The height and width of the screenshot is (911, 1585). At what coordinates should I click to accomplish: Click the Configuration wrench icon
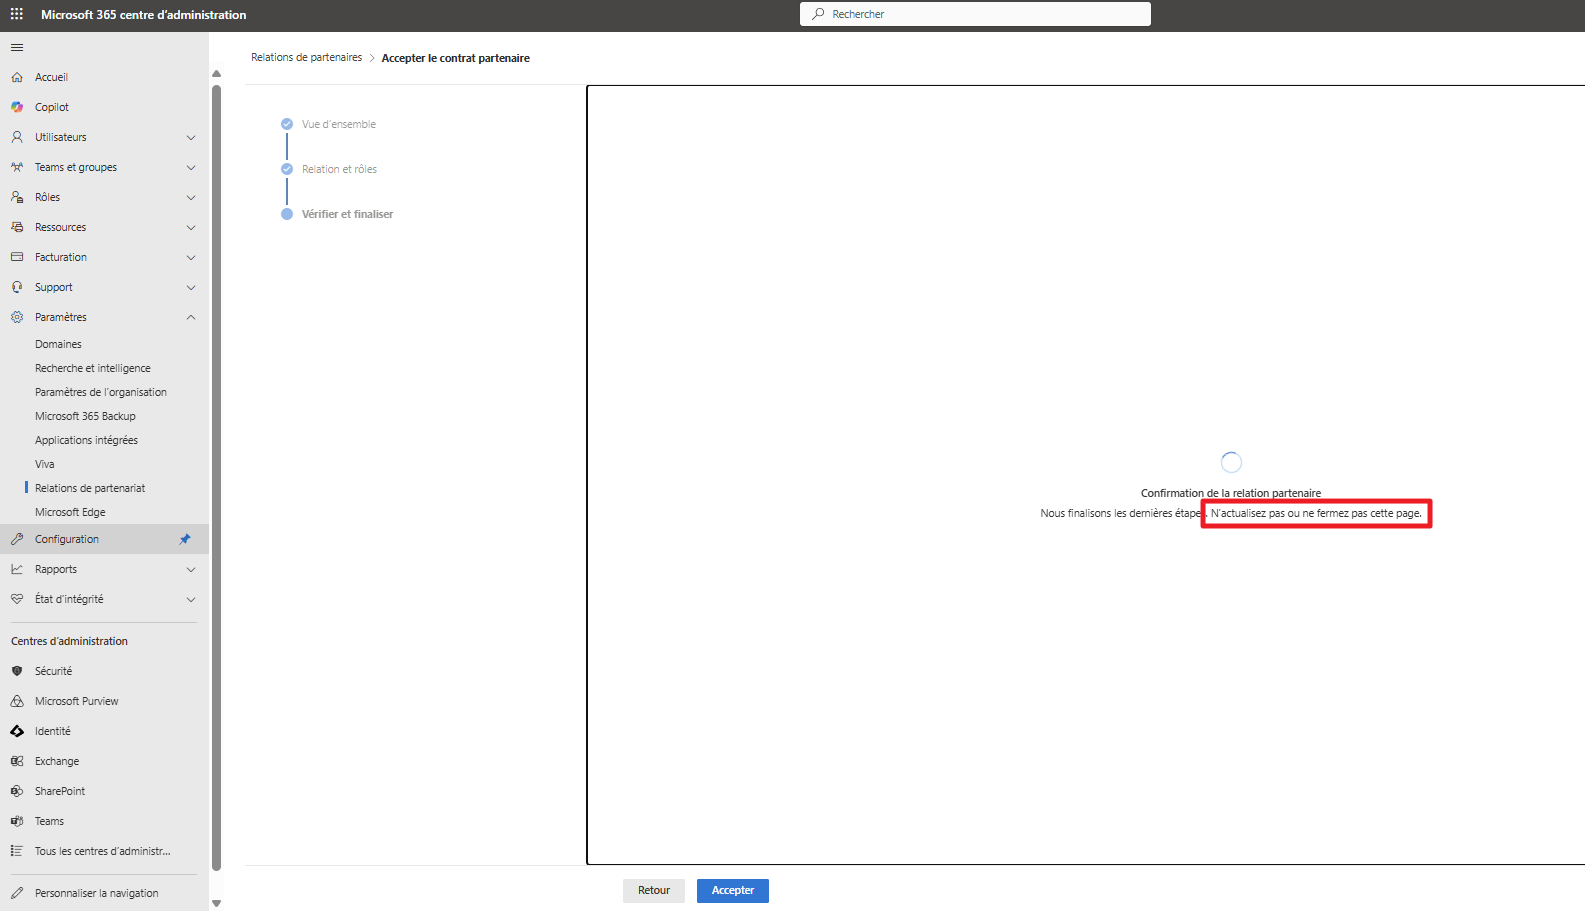[17, 539]
